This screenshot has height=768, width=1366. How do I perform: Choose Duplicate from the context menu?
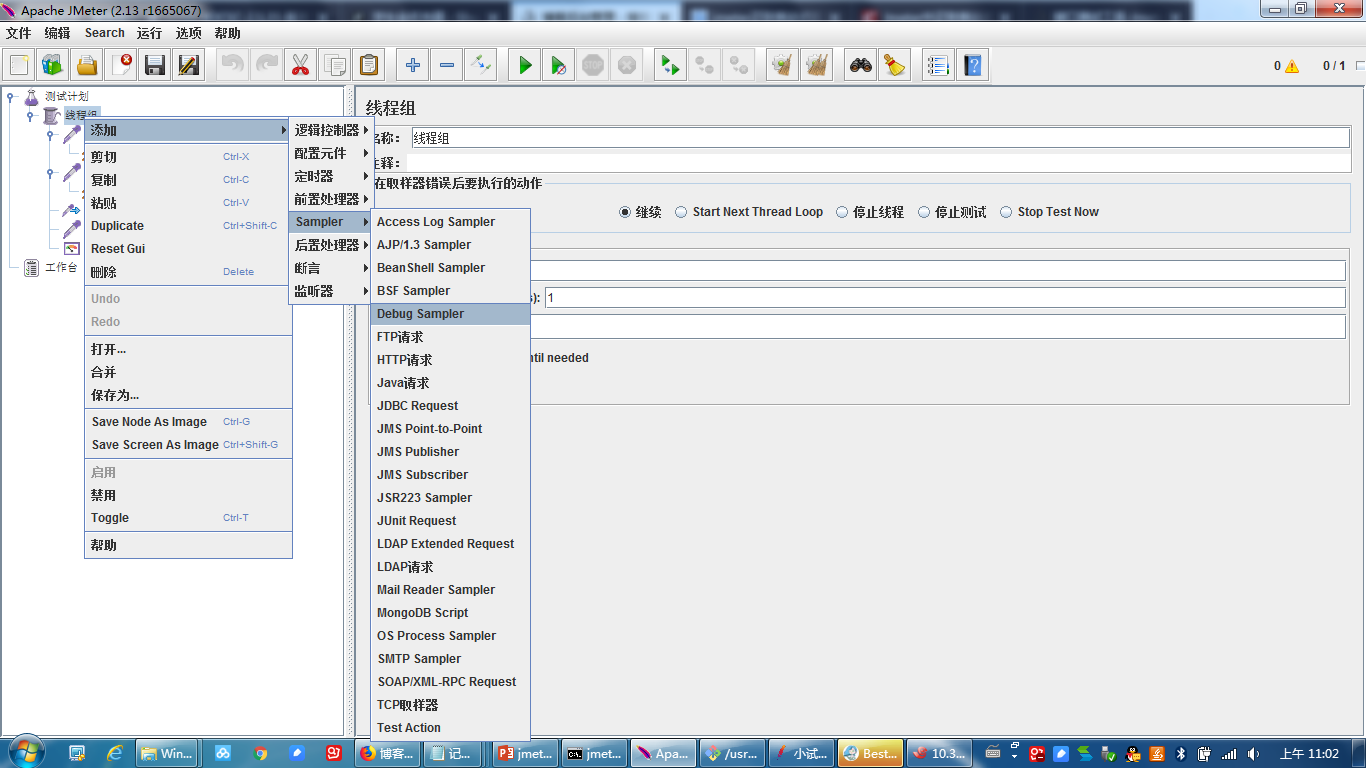coord(188,226)
